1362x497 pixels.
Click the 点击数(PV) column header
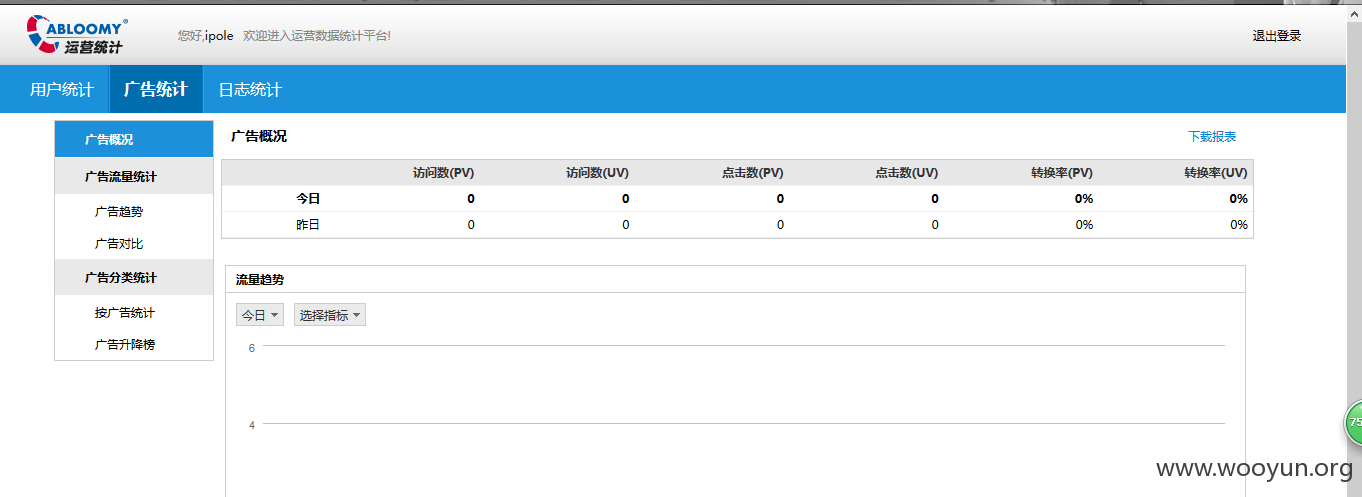click(x=753, y=173)
